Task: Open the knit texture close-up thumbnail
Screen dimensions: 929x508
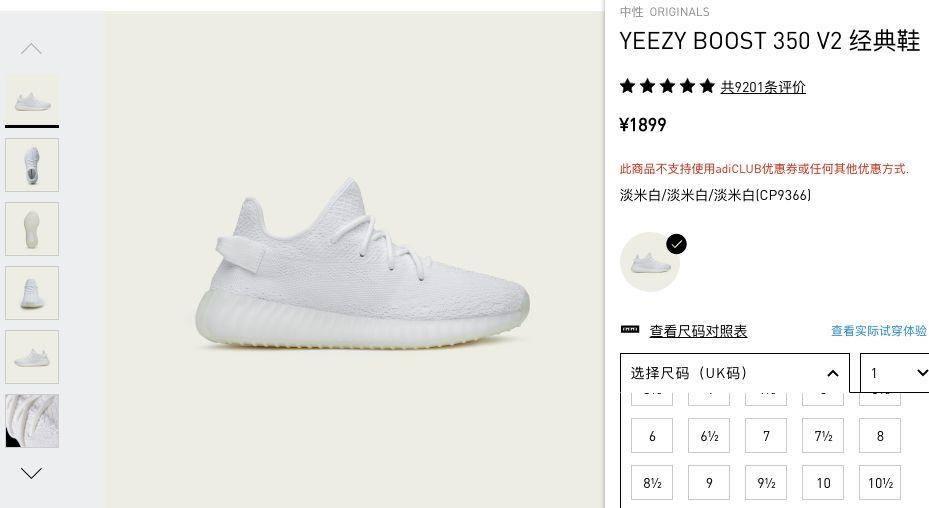Action: [32, 421]
